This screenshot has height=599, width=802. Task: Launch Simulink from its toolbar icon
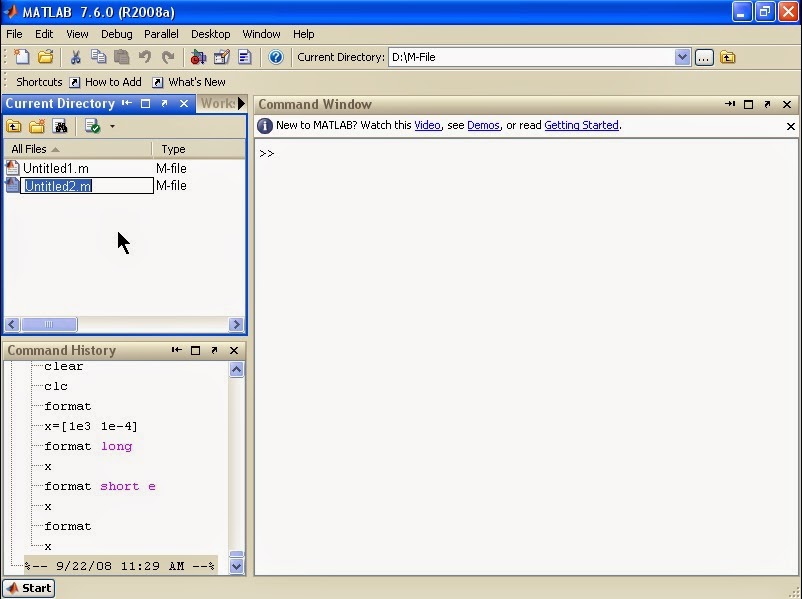click(x=198, y=58)
